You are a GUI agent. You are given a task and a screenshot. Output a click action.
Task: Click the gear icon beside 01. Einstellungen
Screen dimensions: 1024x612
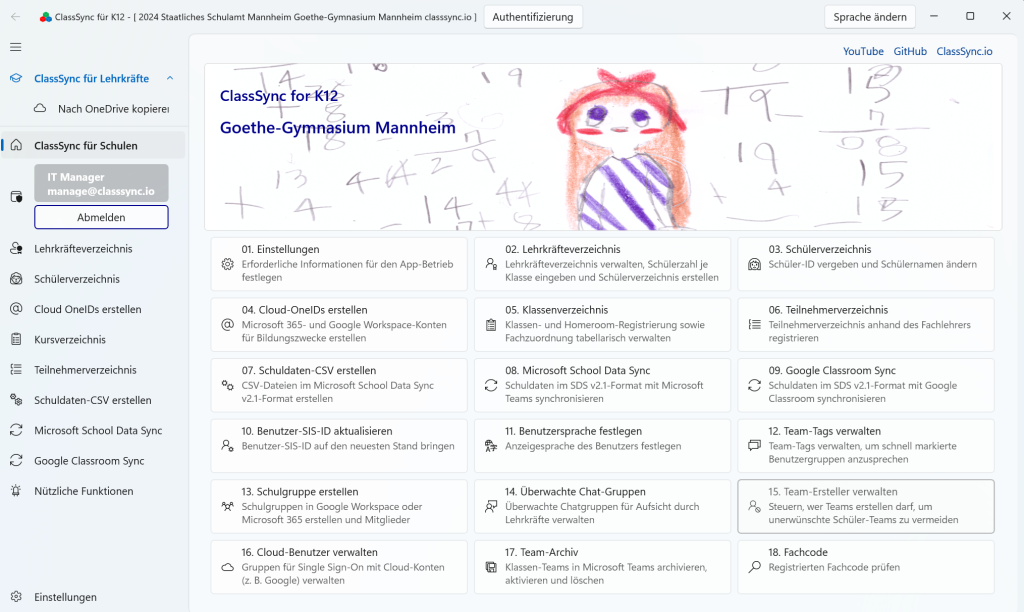[x=227, y=265]
